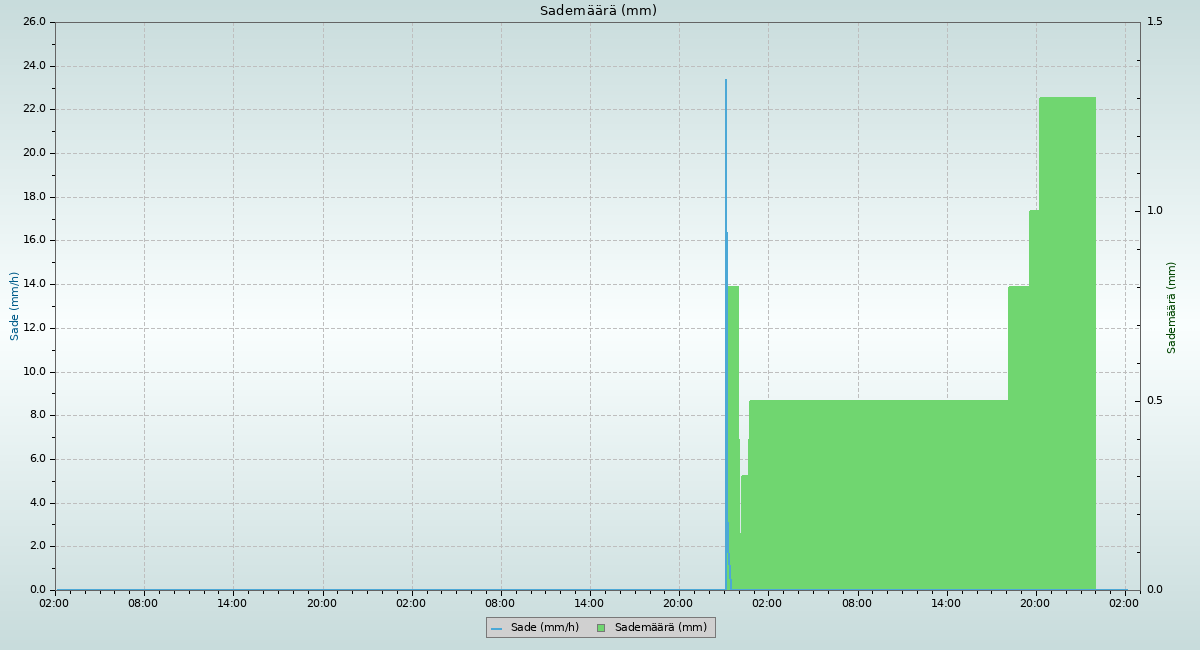This screenshot has height=650, width=1200.
Task: Select the "Sademäärä (mm)" legend text
Action: click(x=660, y=628)
